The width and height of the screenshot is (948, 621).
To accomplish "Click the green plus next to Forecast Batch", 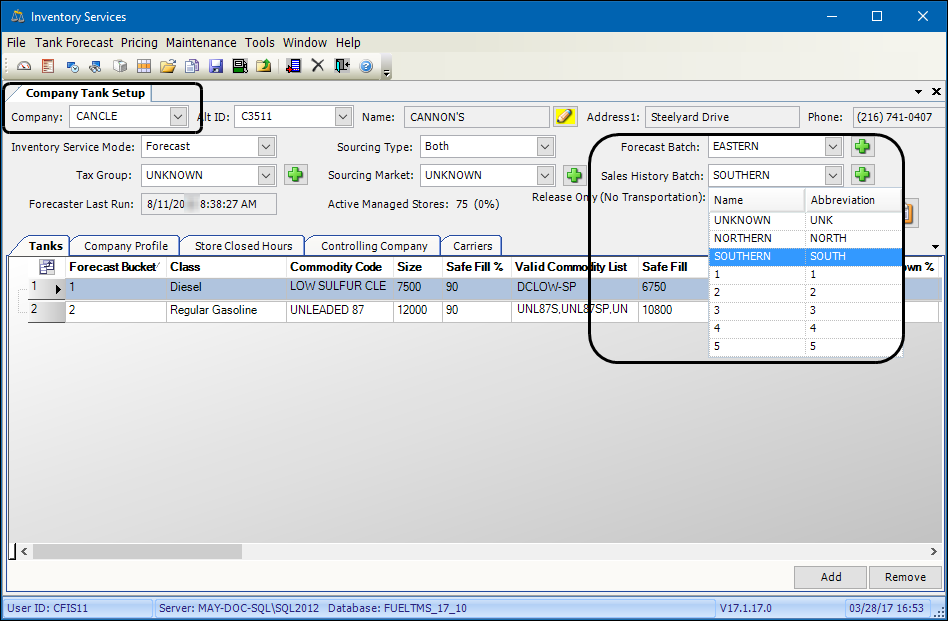I will [x=861, y=147].
